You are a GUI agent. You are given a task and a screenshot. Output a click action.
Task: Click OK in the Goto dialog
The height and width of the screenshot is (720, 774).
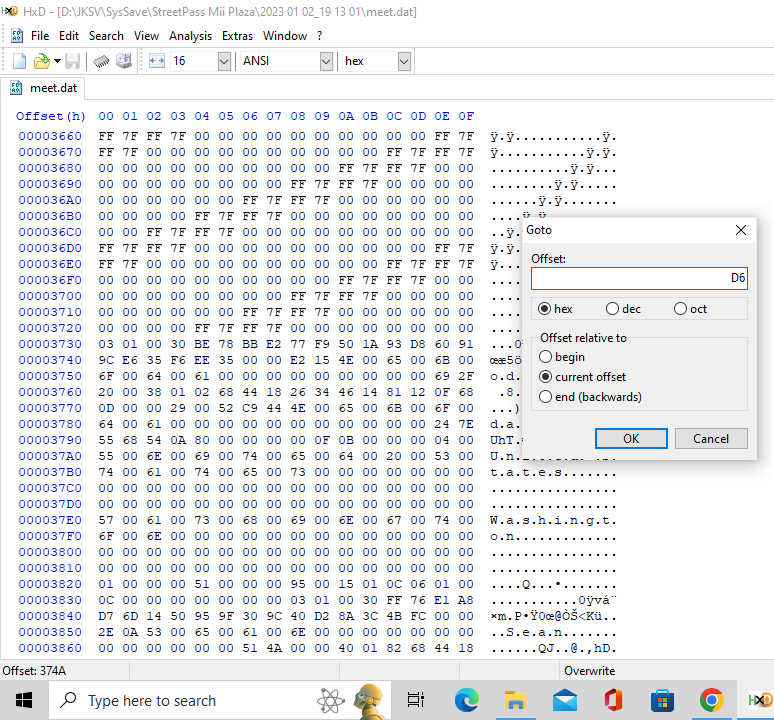click(631, 439)
